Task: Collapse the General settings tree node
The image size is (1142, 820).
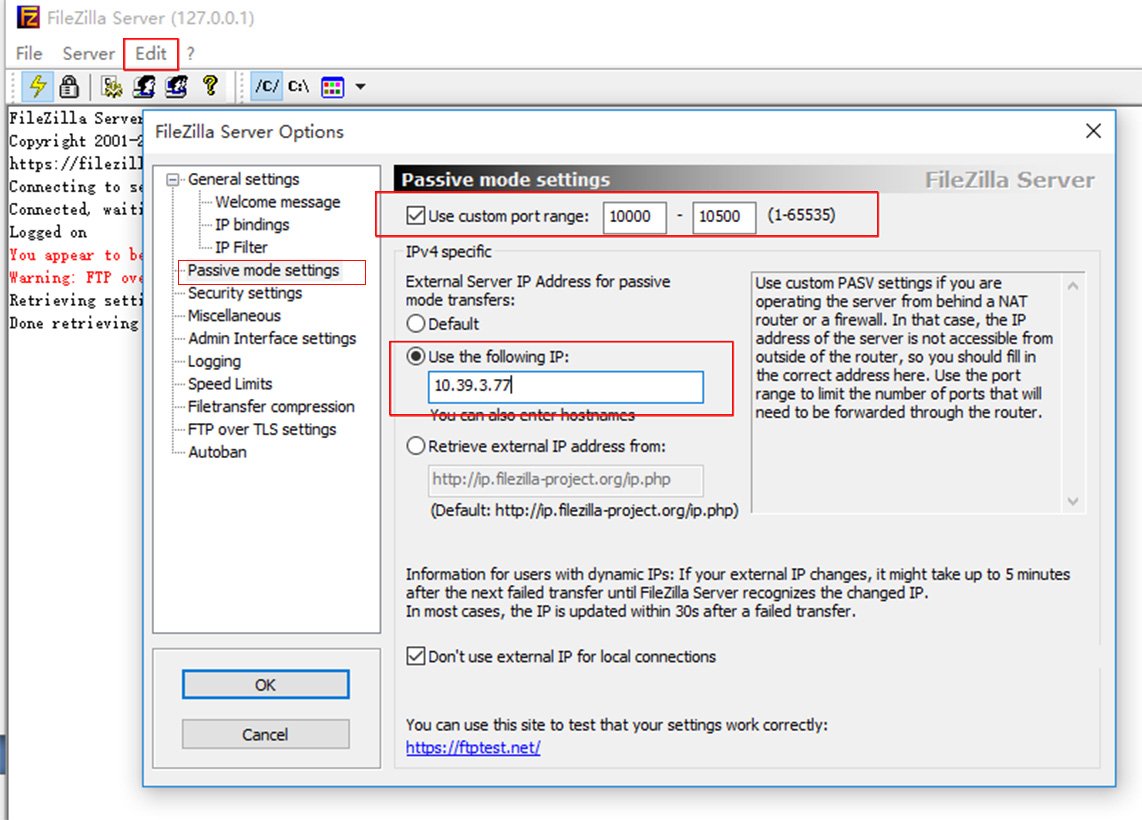Action: [x=173, y=179]
